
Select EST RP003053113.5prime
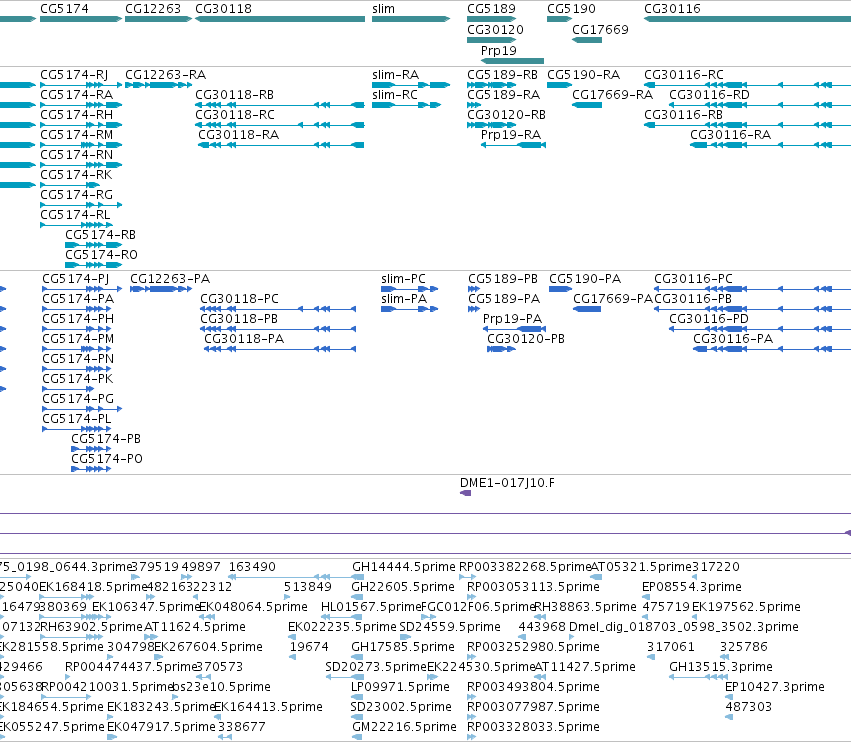(x=533, y=587)
